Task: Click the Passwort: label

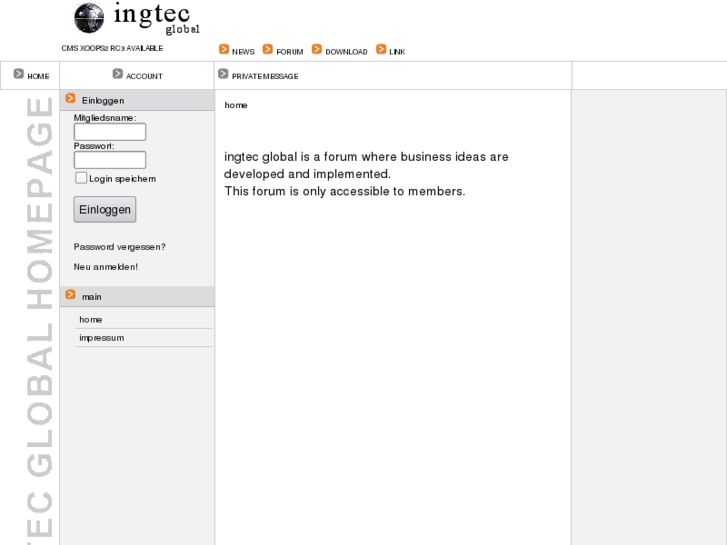Action: (x=94, y=146)
